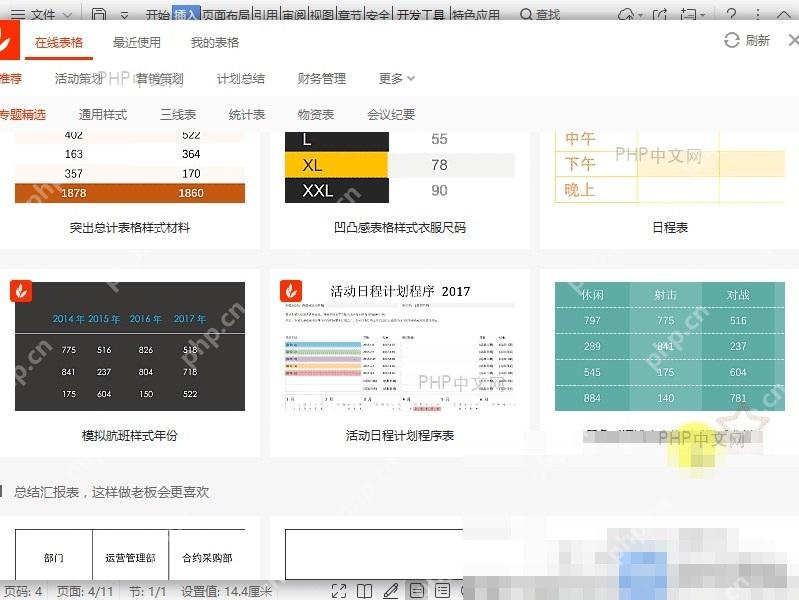Open the 审阅 ribbon tab

tap(294, 15)
